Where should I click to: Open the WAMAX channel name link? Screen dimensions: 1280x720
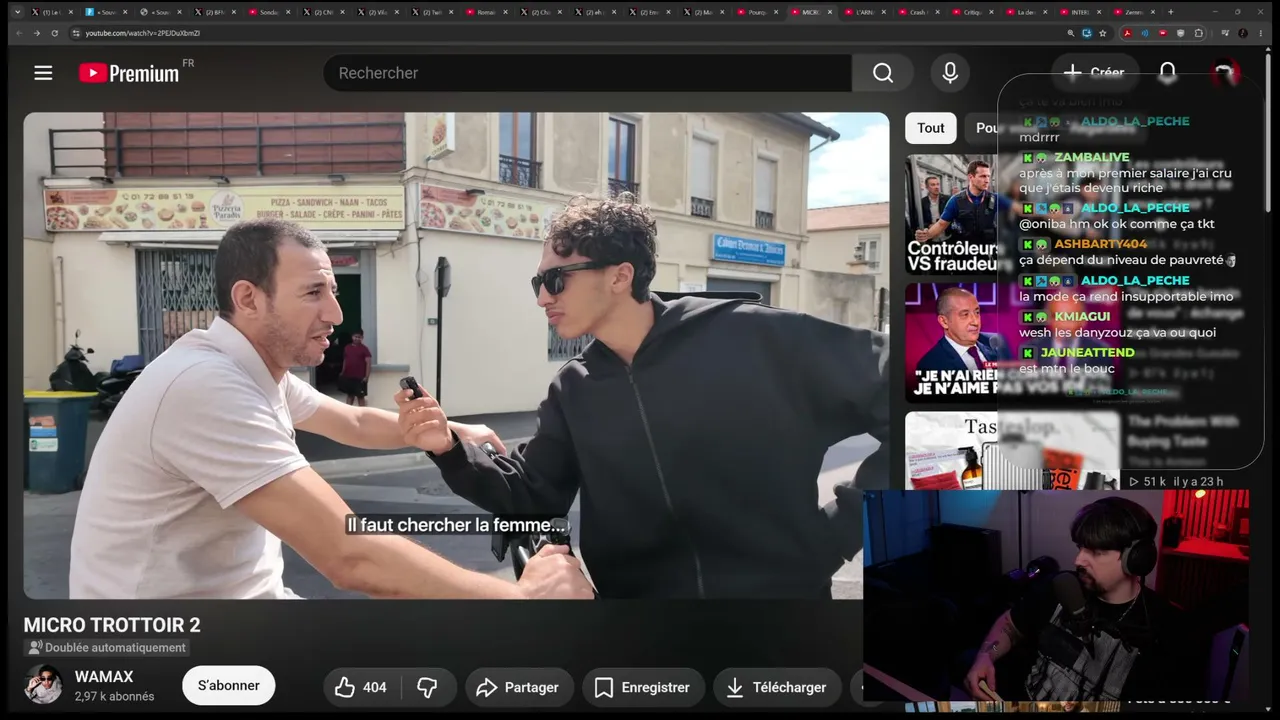[x=104, y=677]
